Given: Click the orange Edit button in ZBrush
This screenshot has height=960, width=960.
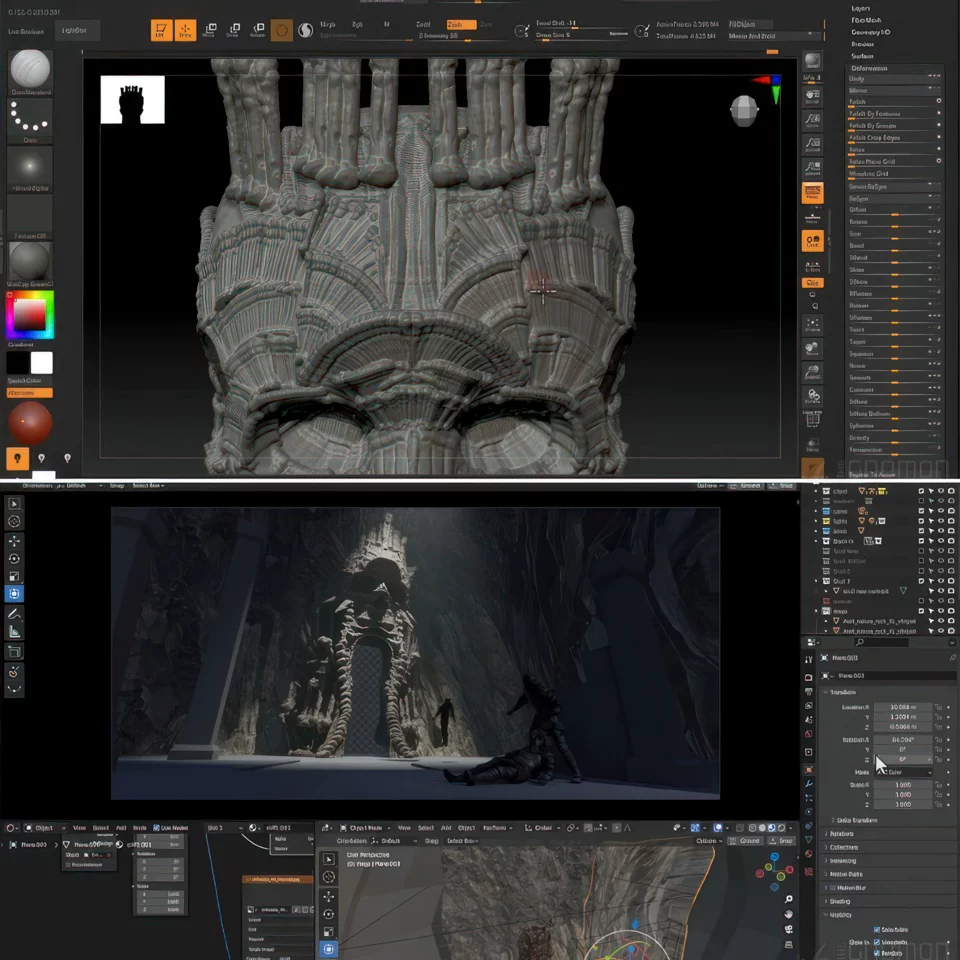Looking at the screenshot, I should (x=162, y=30).
